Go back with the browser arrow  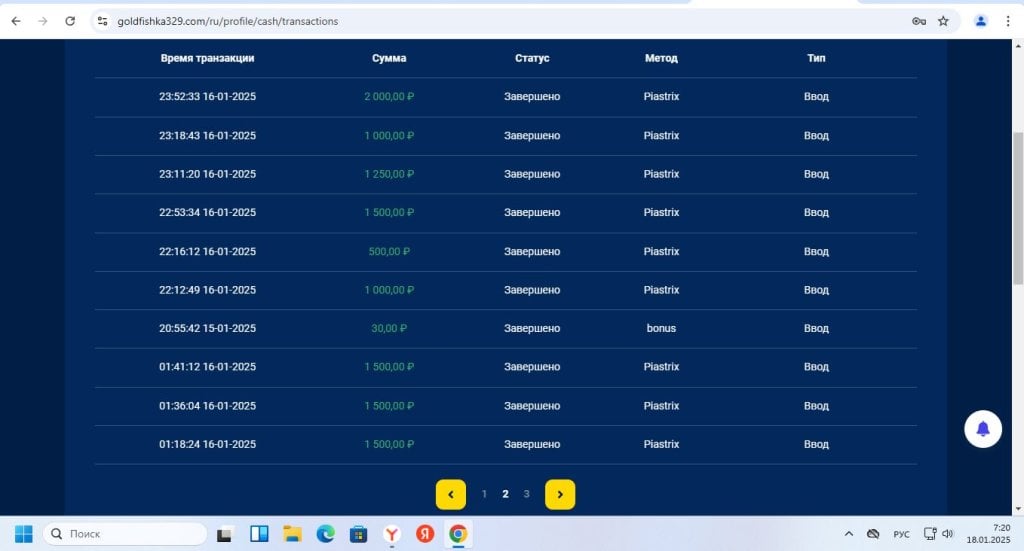16,21
